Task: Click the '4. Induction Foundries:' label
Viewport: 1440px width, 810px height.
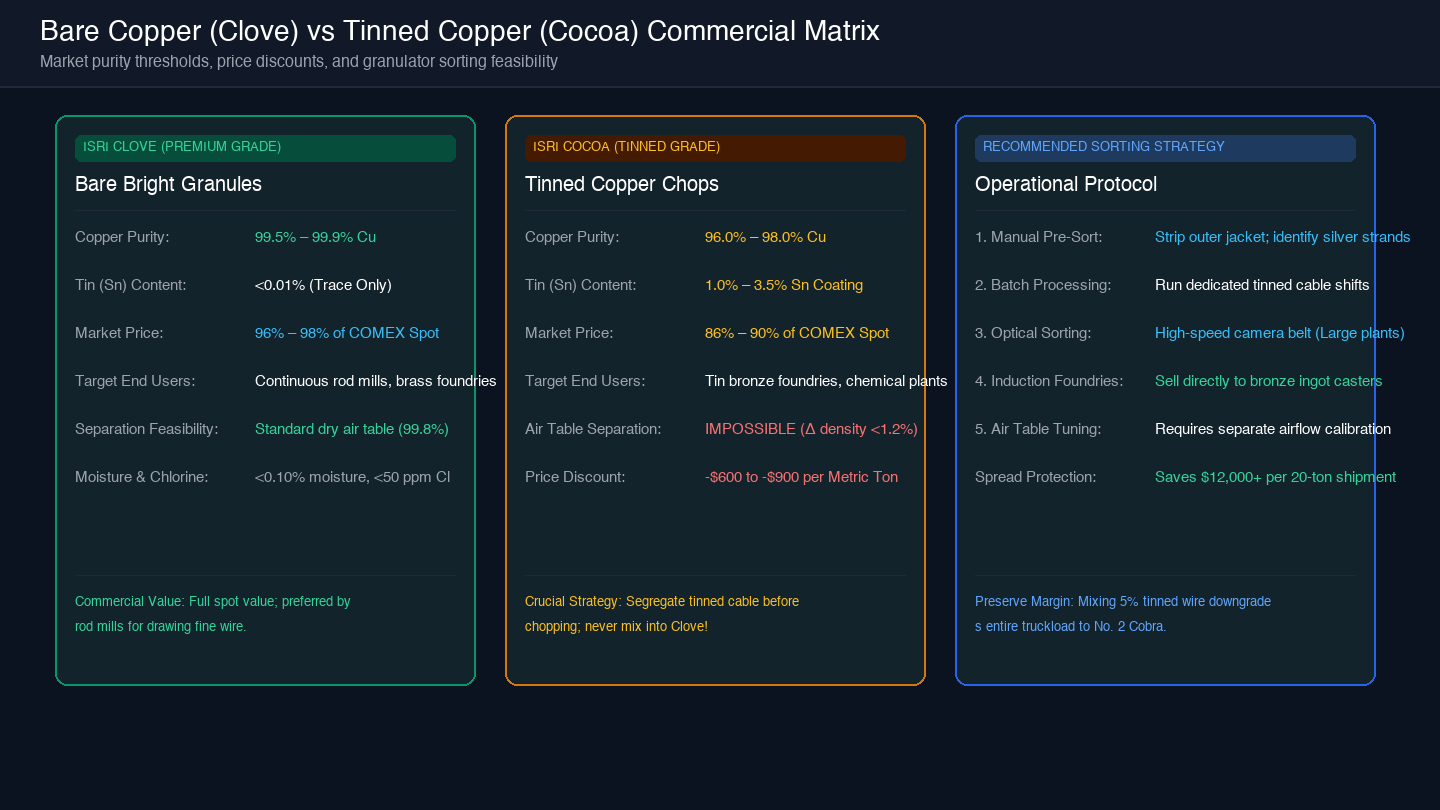Action: tap(1049, 381)
